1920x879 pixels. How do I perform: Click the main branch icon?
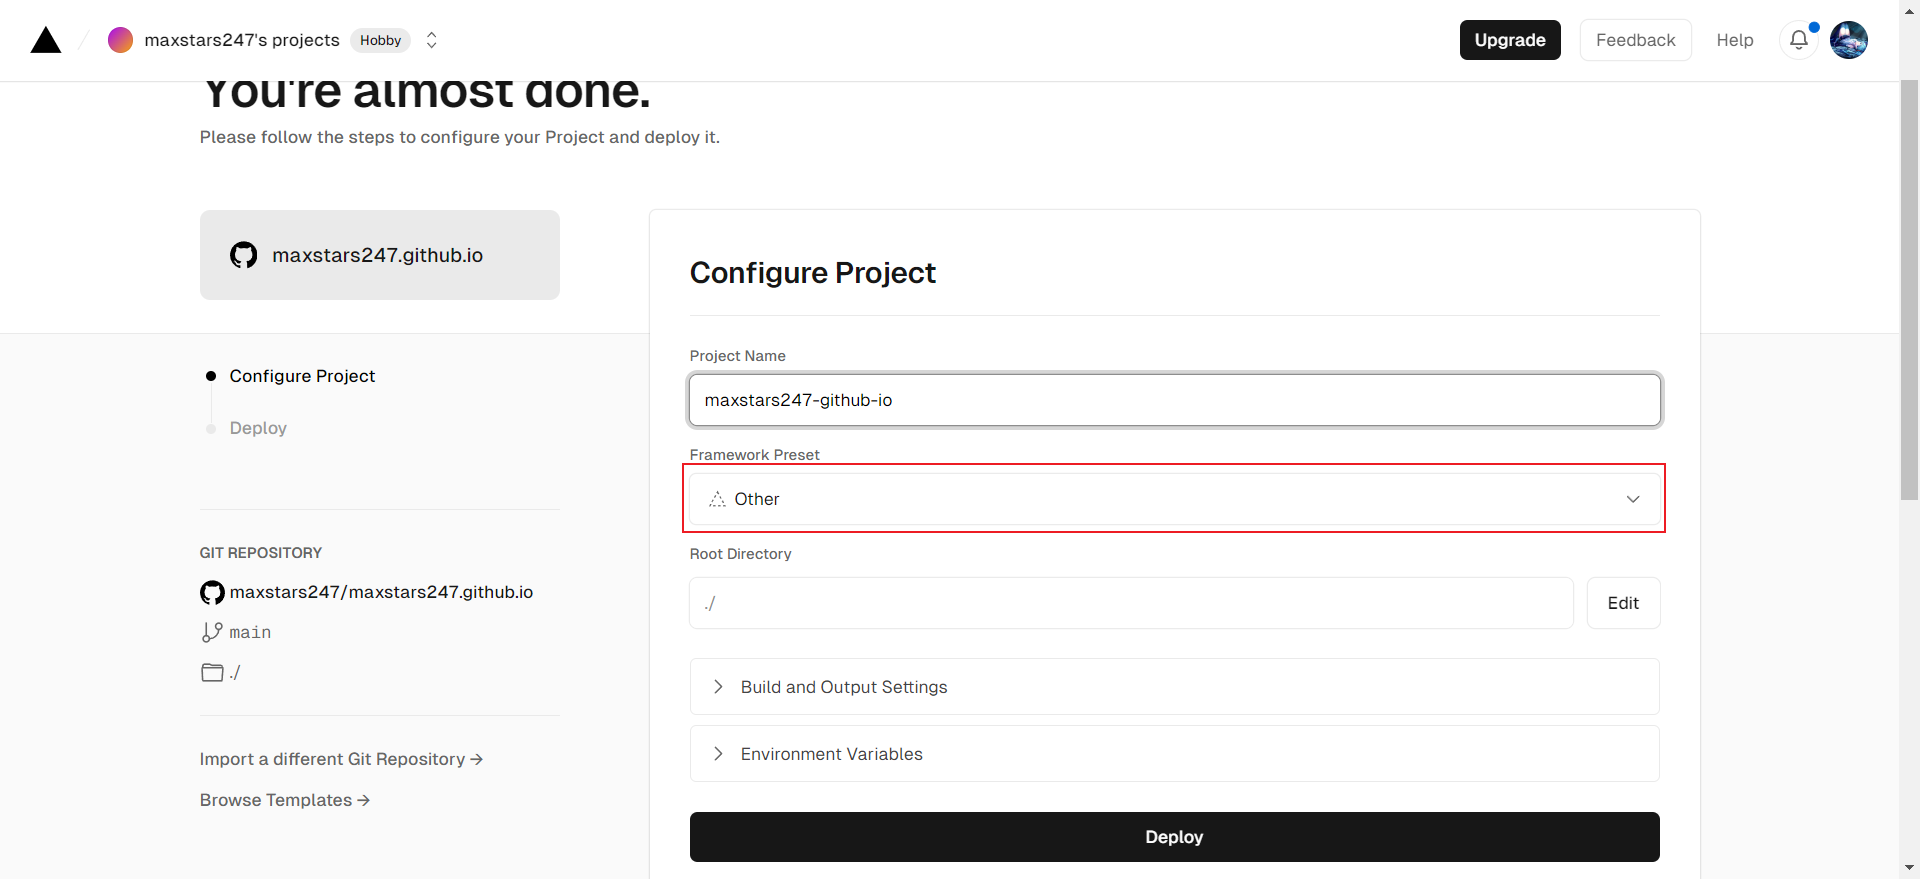click(212, 632)
